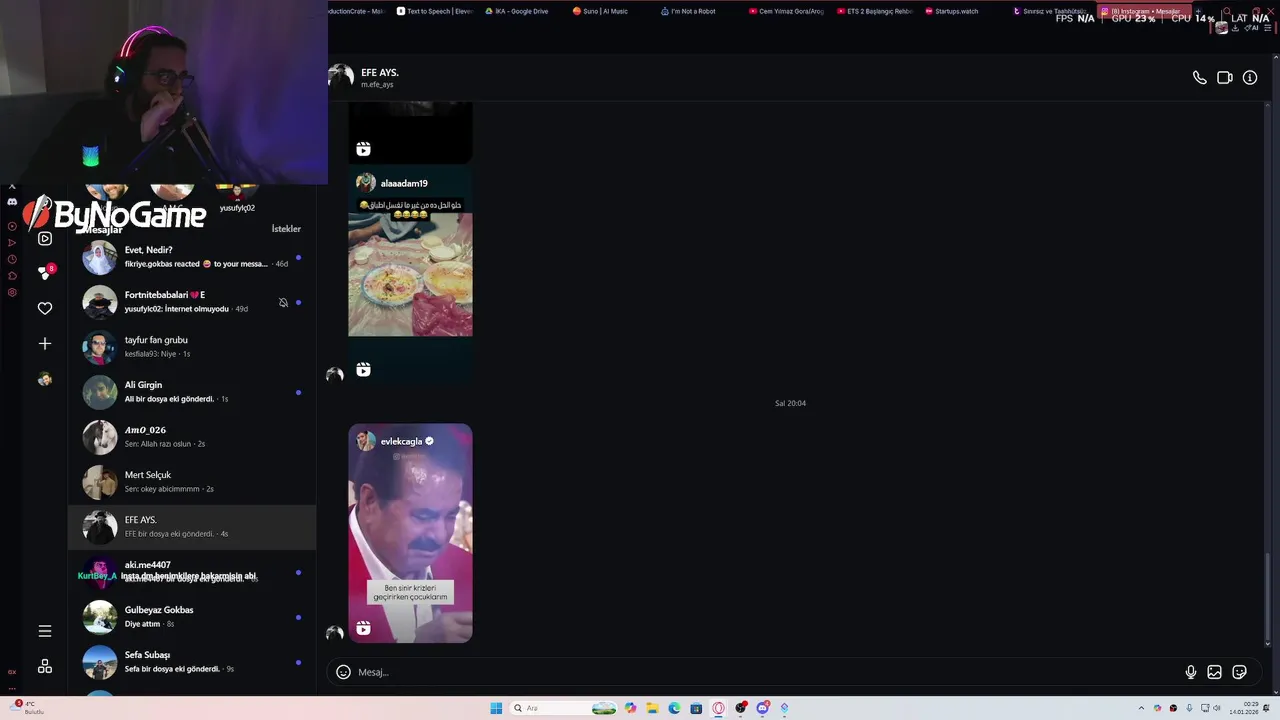Show hidden tray icons chevron
This screenshot has width=1280, height=720.
pos(1141,708)
